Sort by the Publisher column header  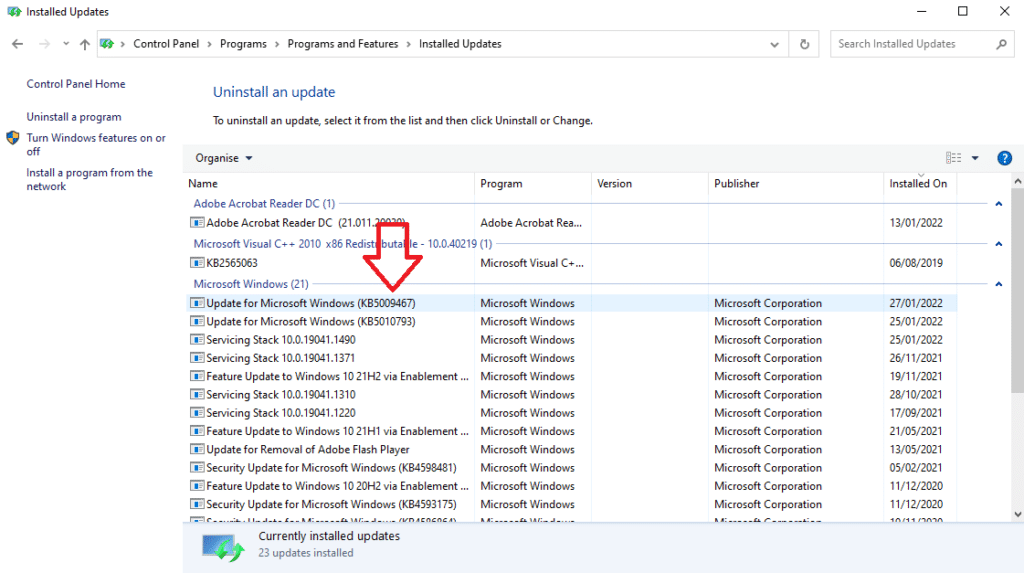click(795, 184)
